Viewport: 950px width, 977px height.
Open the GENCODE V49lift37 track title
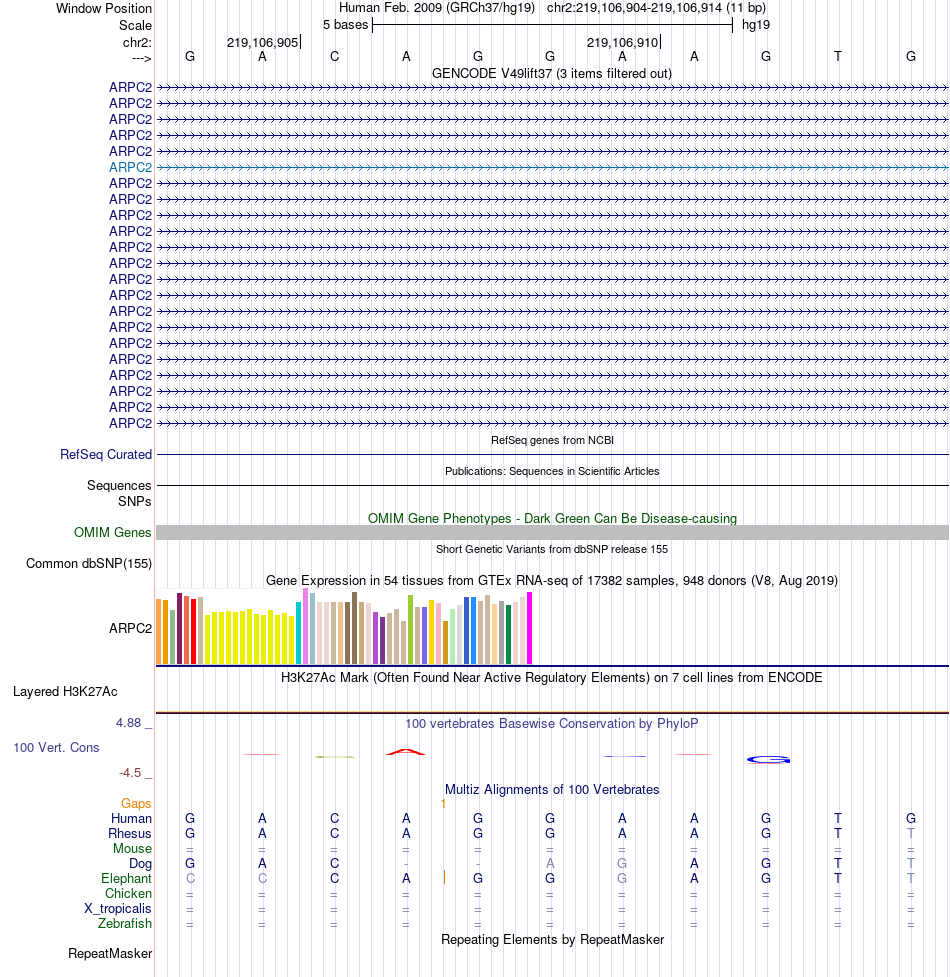coord(552,74)
